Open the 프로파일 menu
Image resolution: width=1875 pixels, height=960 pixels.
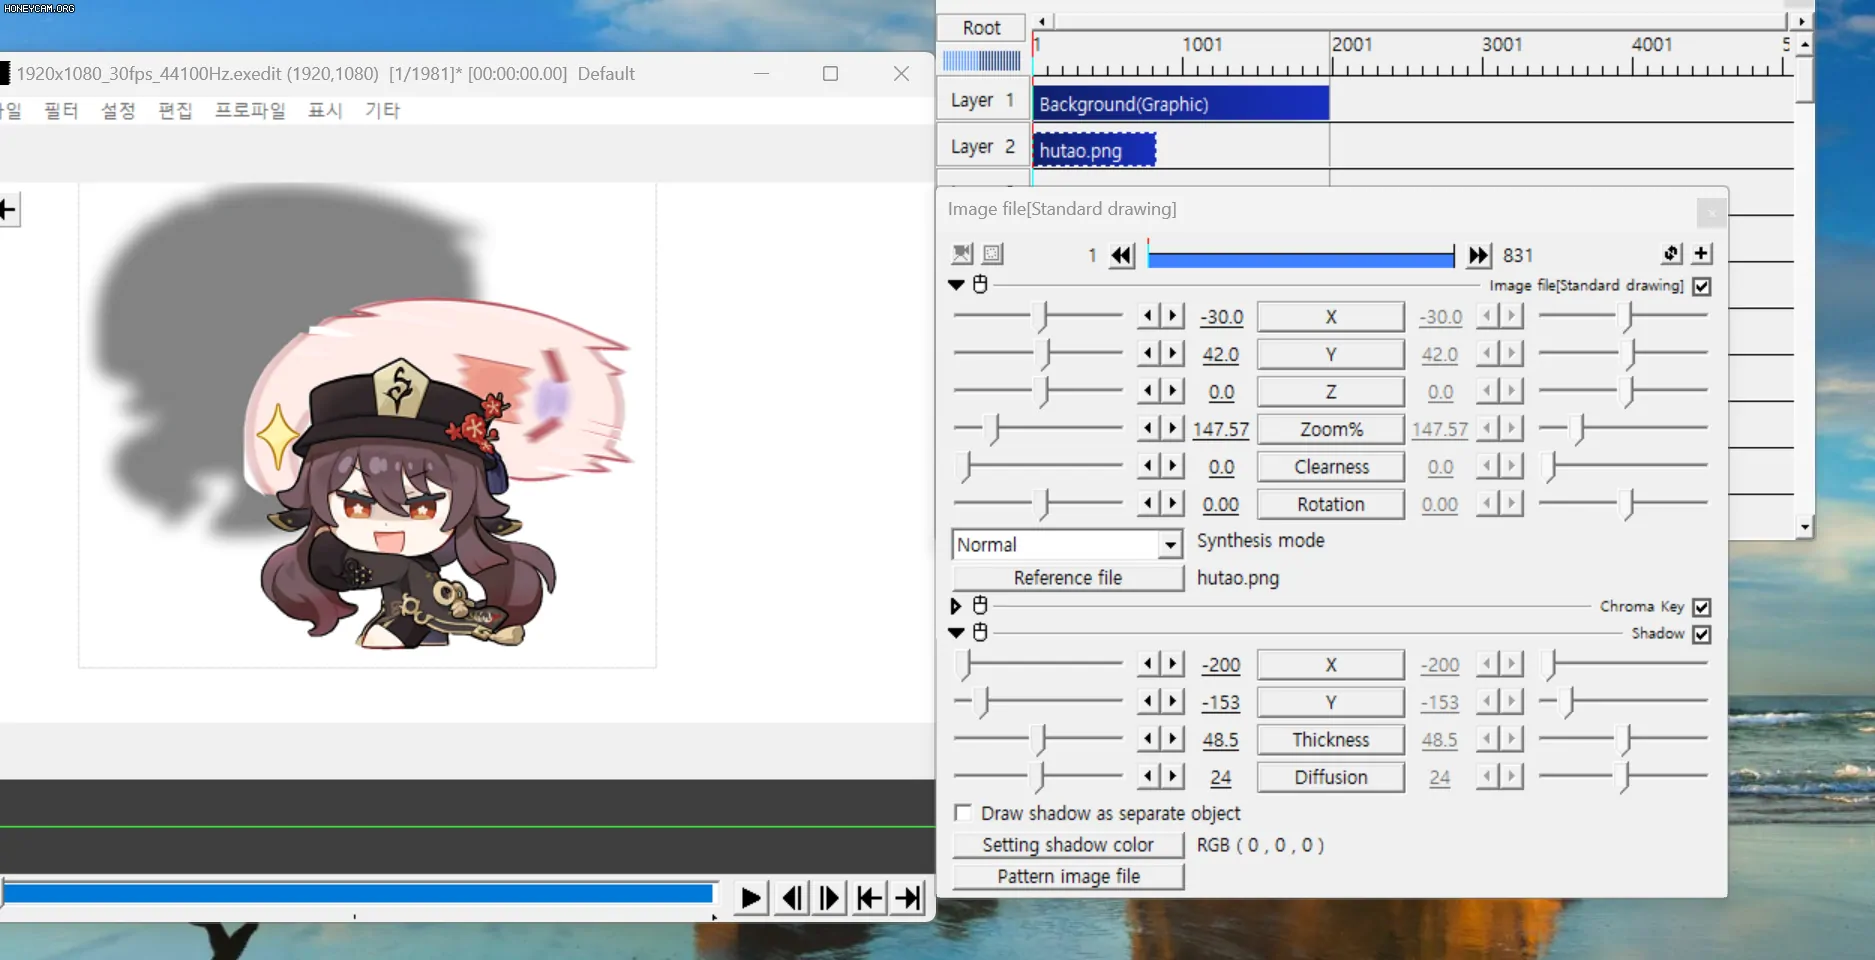[250, 110]
